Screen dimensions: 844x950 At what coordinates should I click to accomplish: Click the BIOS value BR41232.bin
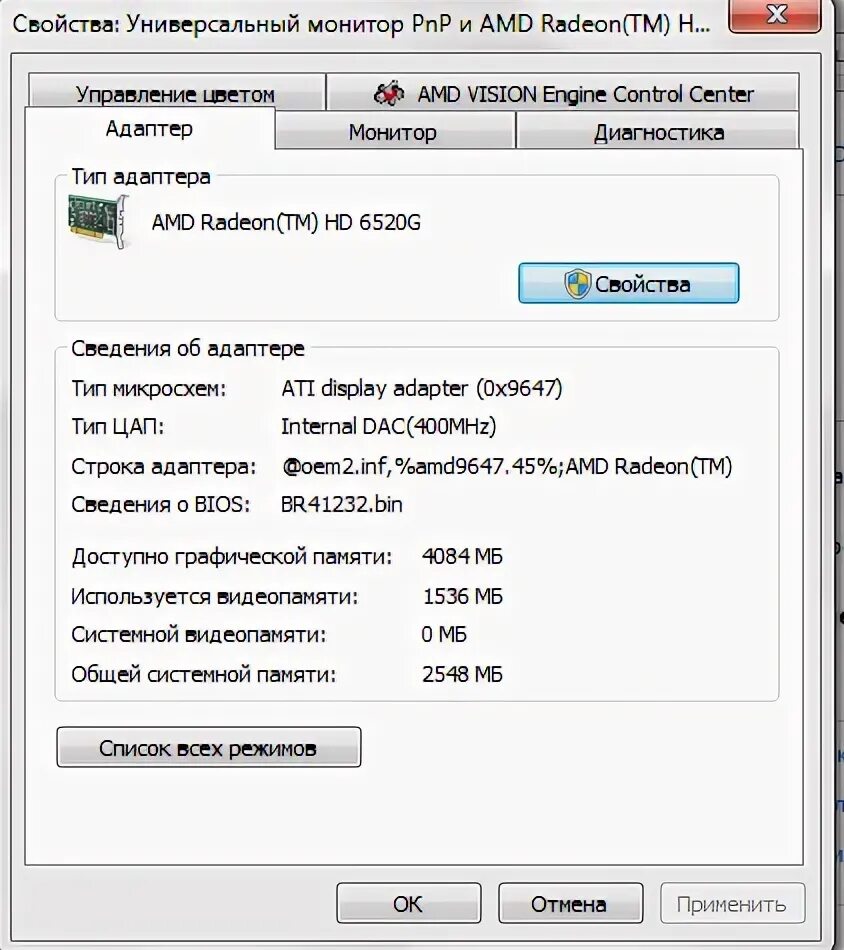tap(342, 504)
